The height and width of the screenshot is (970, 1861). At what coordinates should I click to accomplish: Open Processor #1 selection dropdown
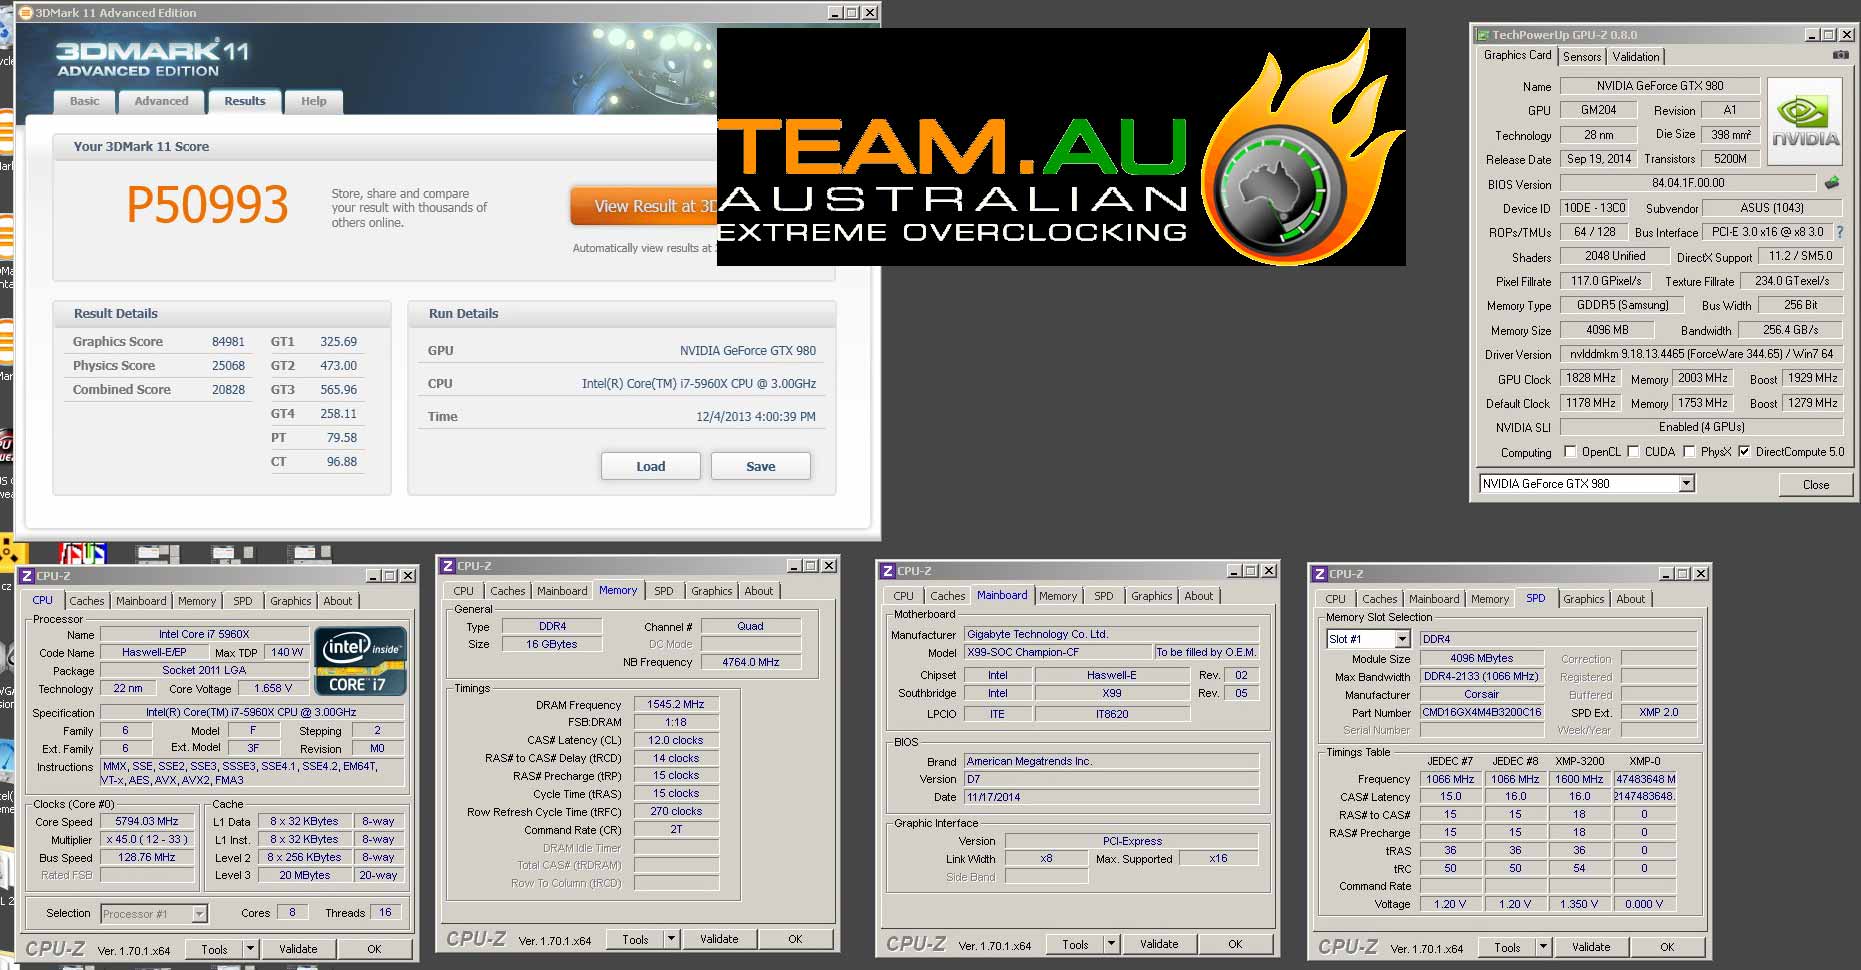click(x=199, y=913)
